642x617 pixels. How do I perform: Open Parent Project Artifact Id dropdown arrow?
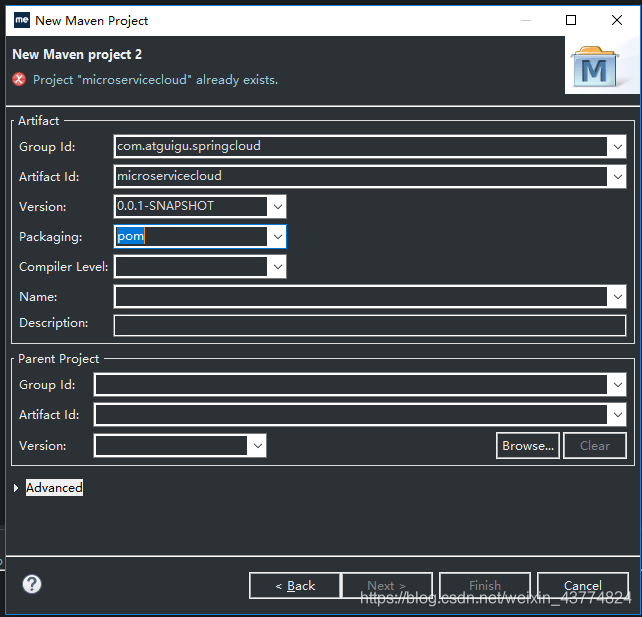[x=617, y=415]
